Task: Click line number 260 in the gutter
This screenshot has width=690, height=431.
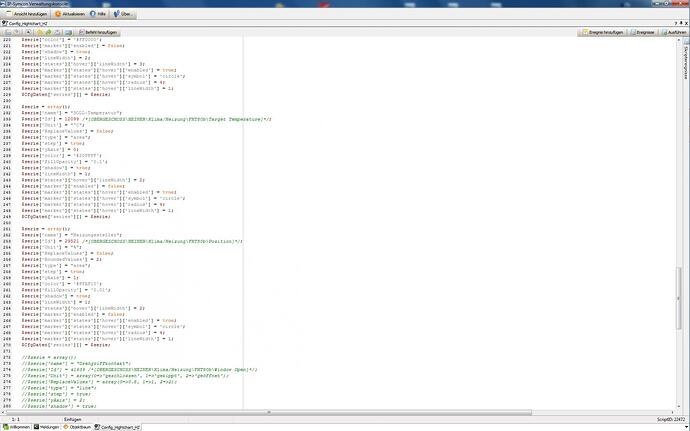Action: coord(7,284)
